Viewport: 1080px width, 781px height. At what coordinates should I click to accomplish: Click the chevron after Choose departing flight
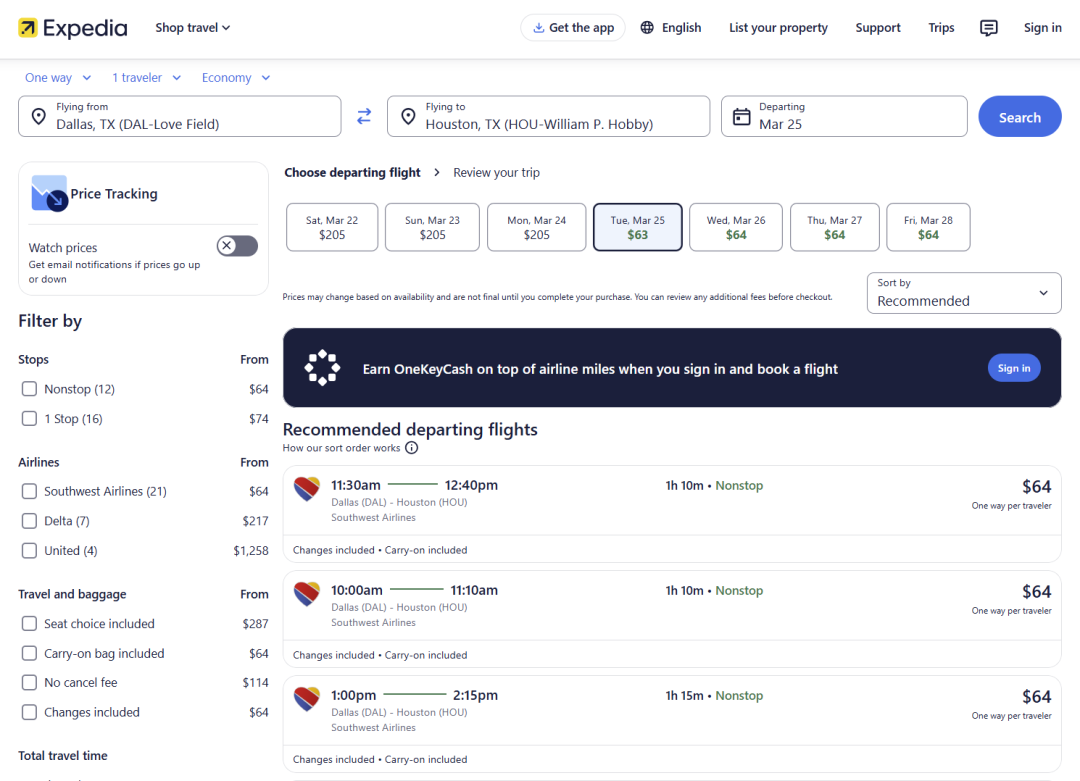pyautogui.click(x=437, y=172)
